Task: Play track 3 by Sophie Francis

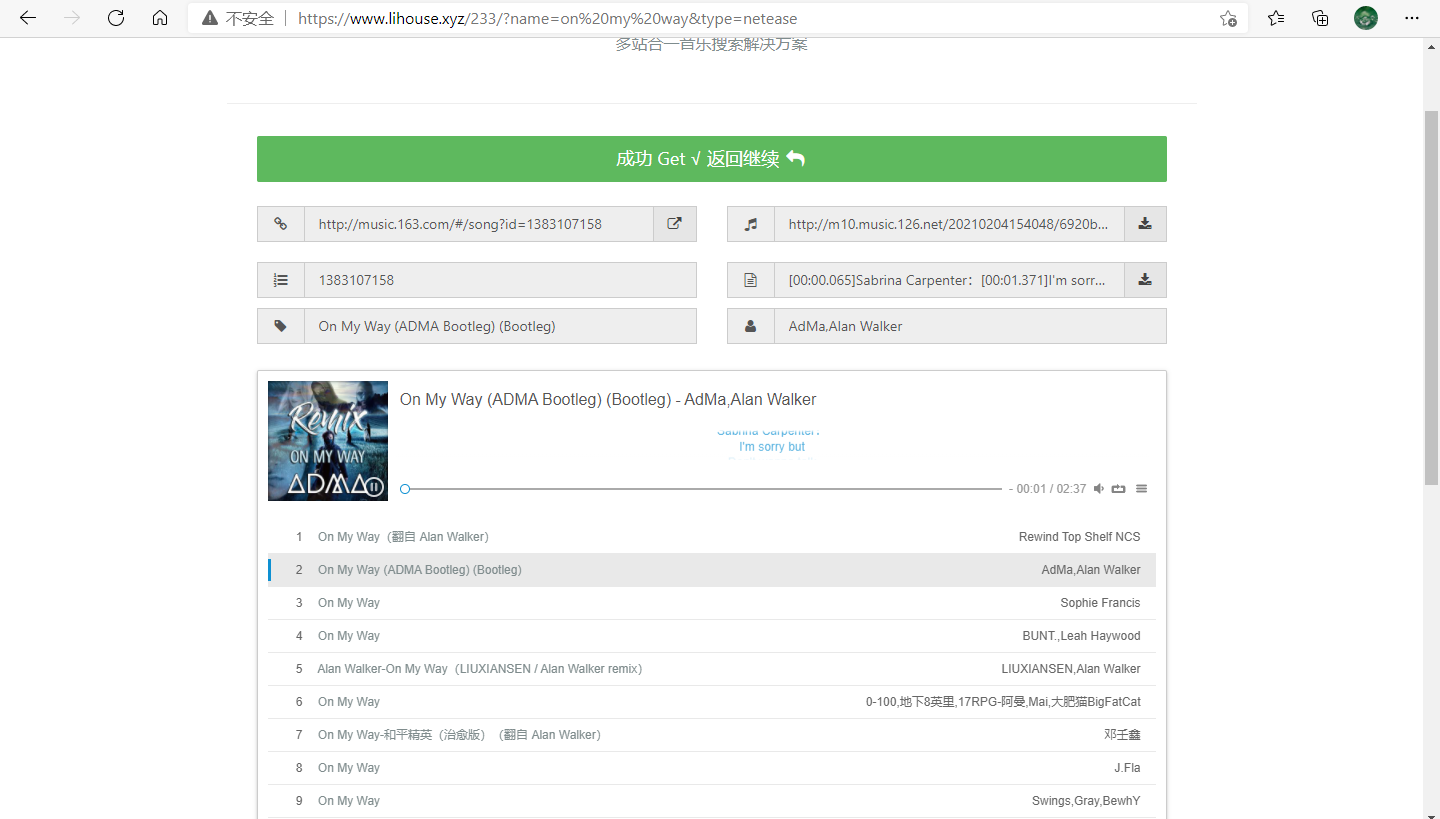Action: [x=712, y=603]
